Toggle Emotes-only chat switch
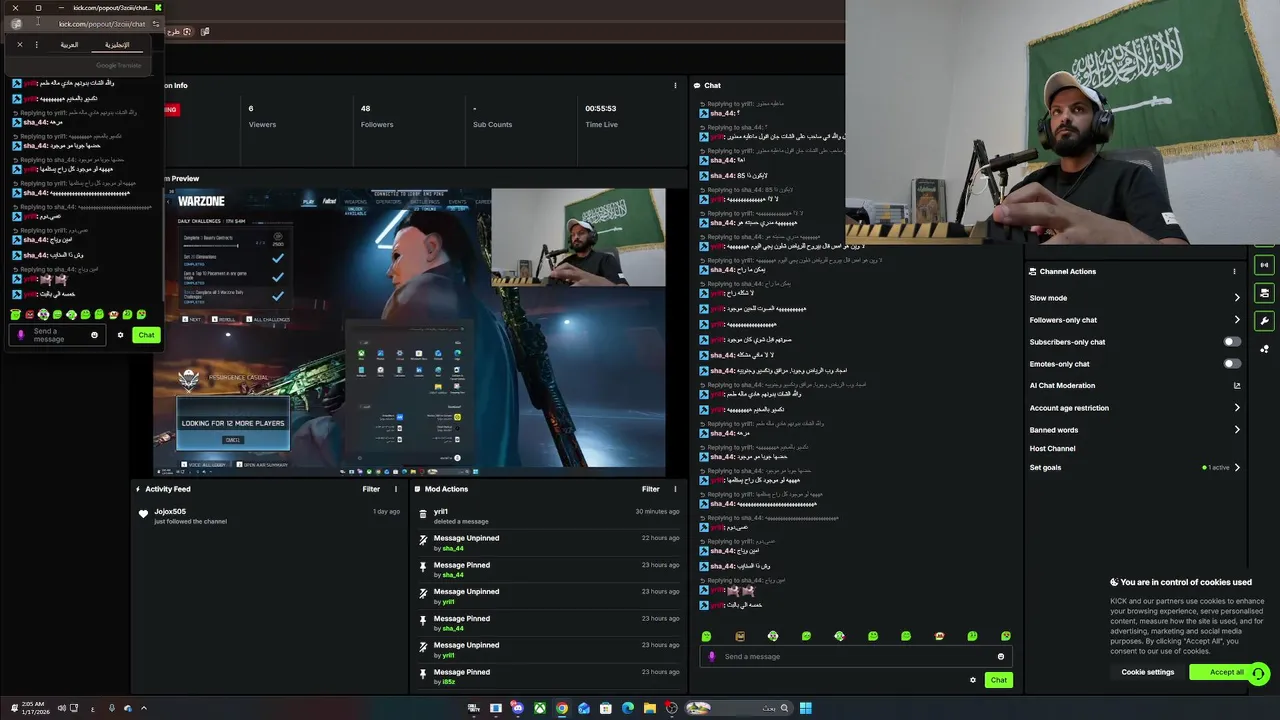The height and width of the screenshot is (720, 1280). tap(1232, 364)
